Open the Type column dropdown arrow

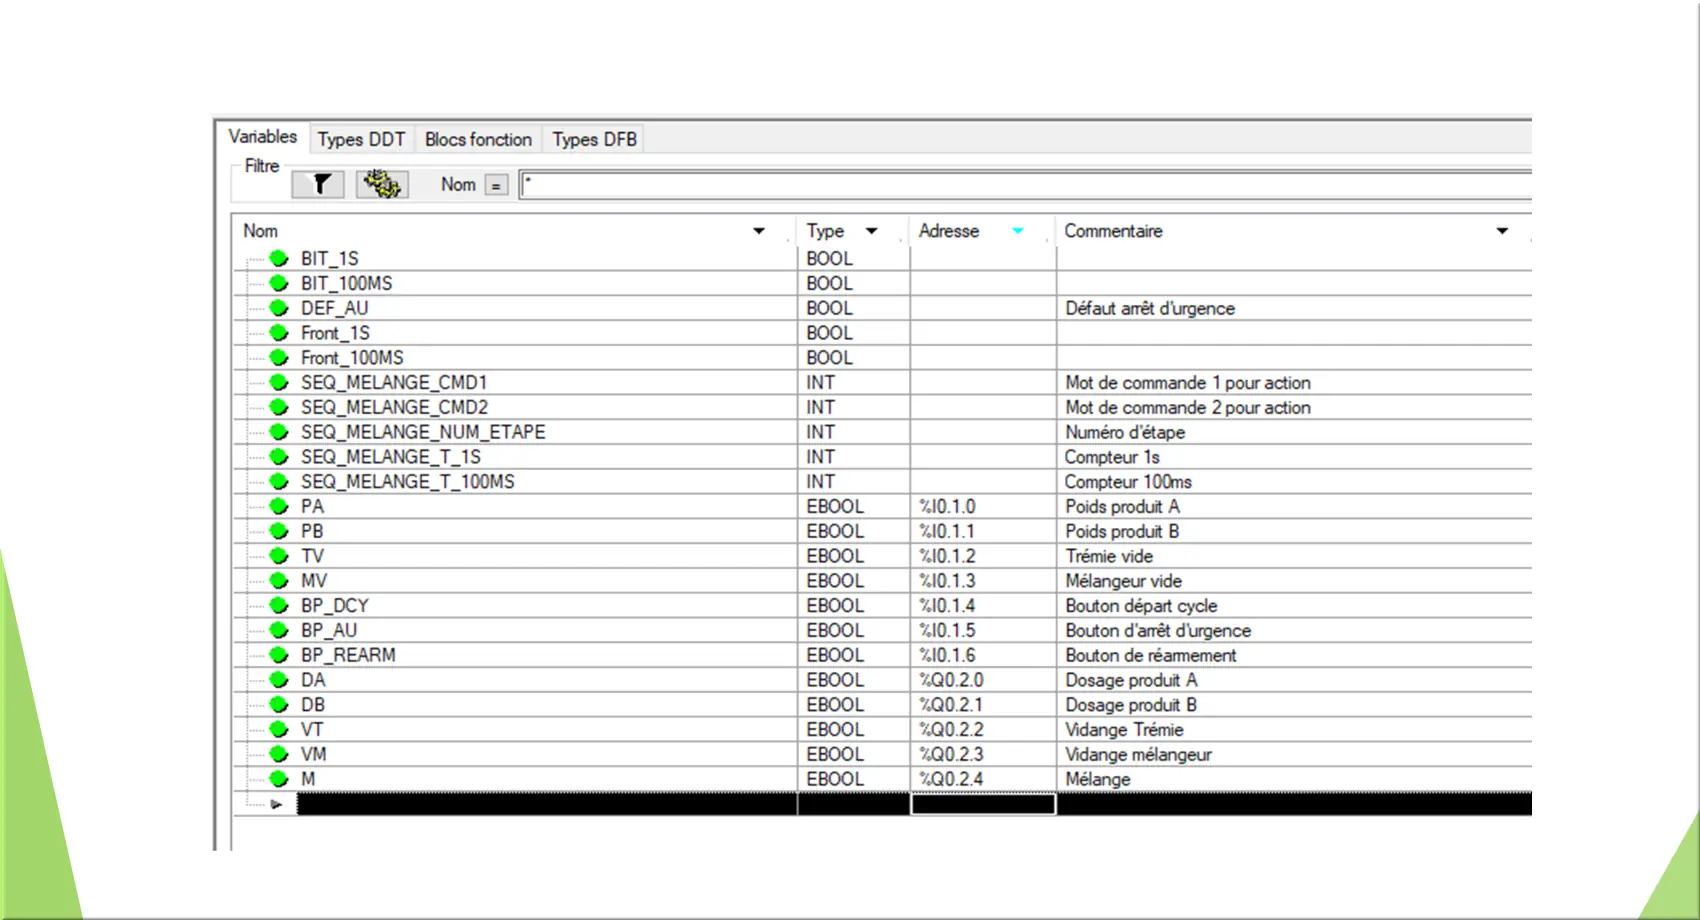click(x=872, y=231)
